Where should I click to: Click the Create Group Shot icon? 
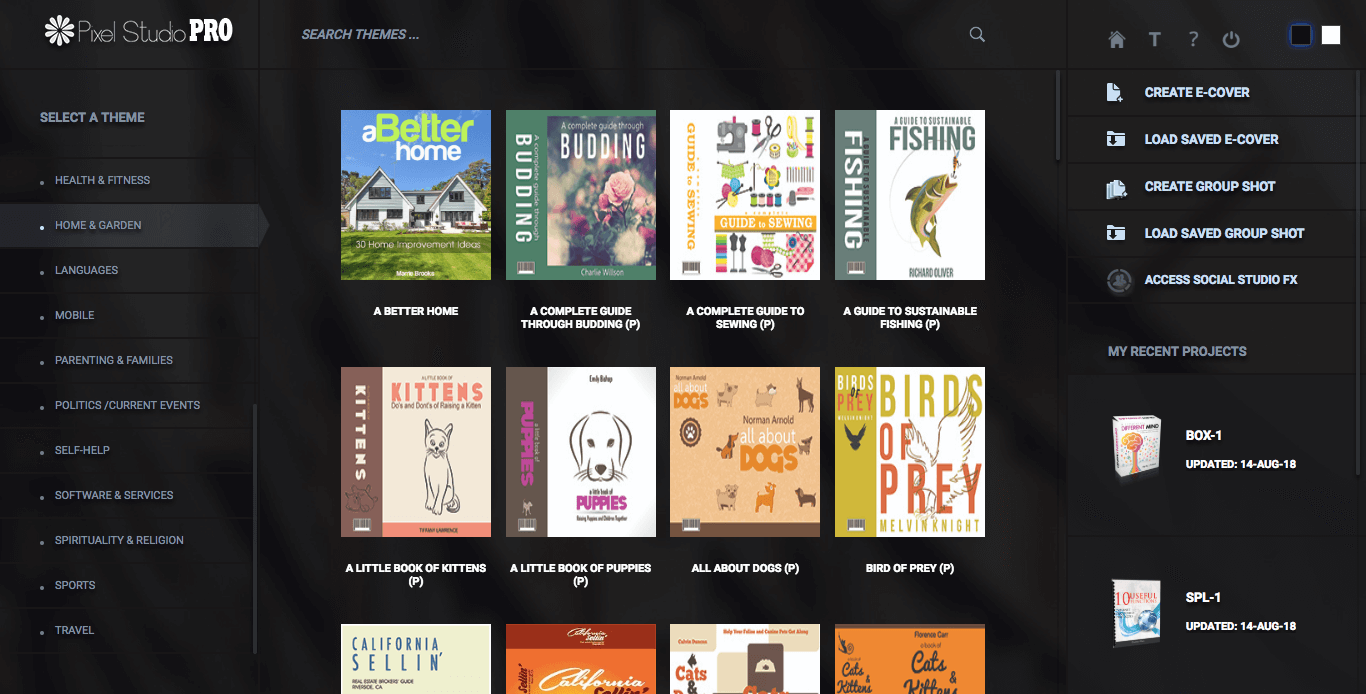click(x=1116, y=186)
